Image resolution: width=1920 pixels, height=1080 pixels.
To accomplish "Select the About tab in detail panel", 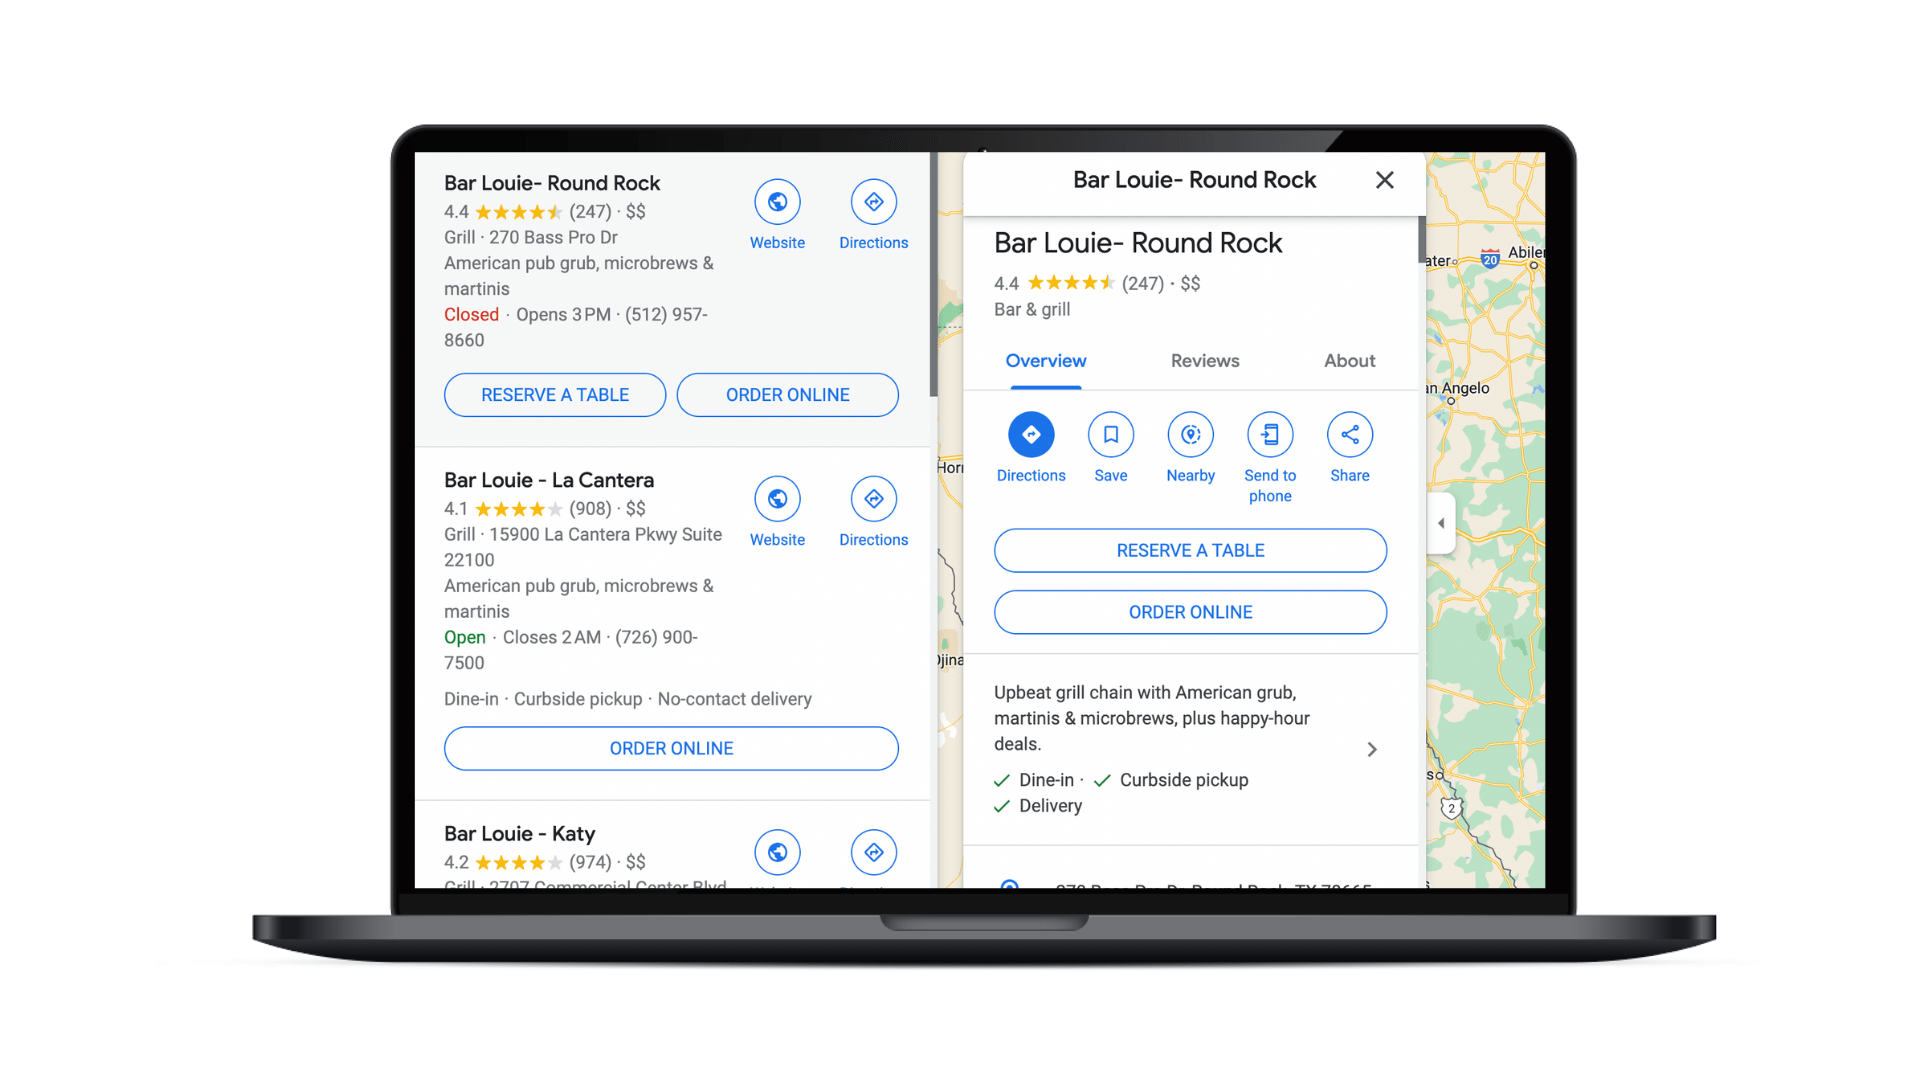I will pos(1349,360).
